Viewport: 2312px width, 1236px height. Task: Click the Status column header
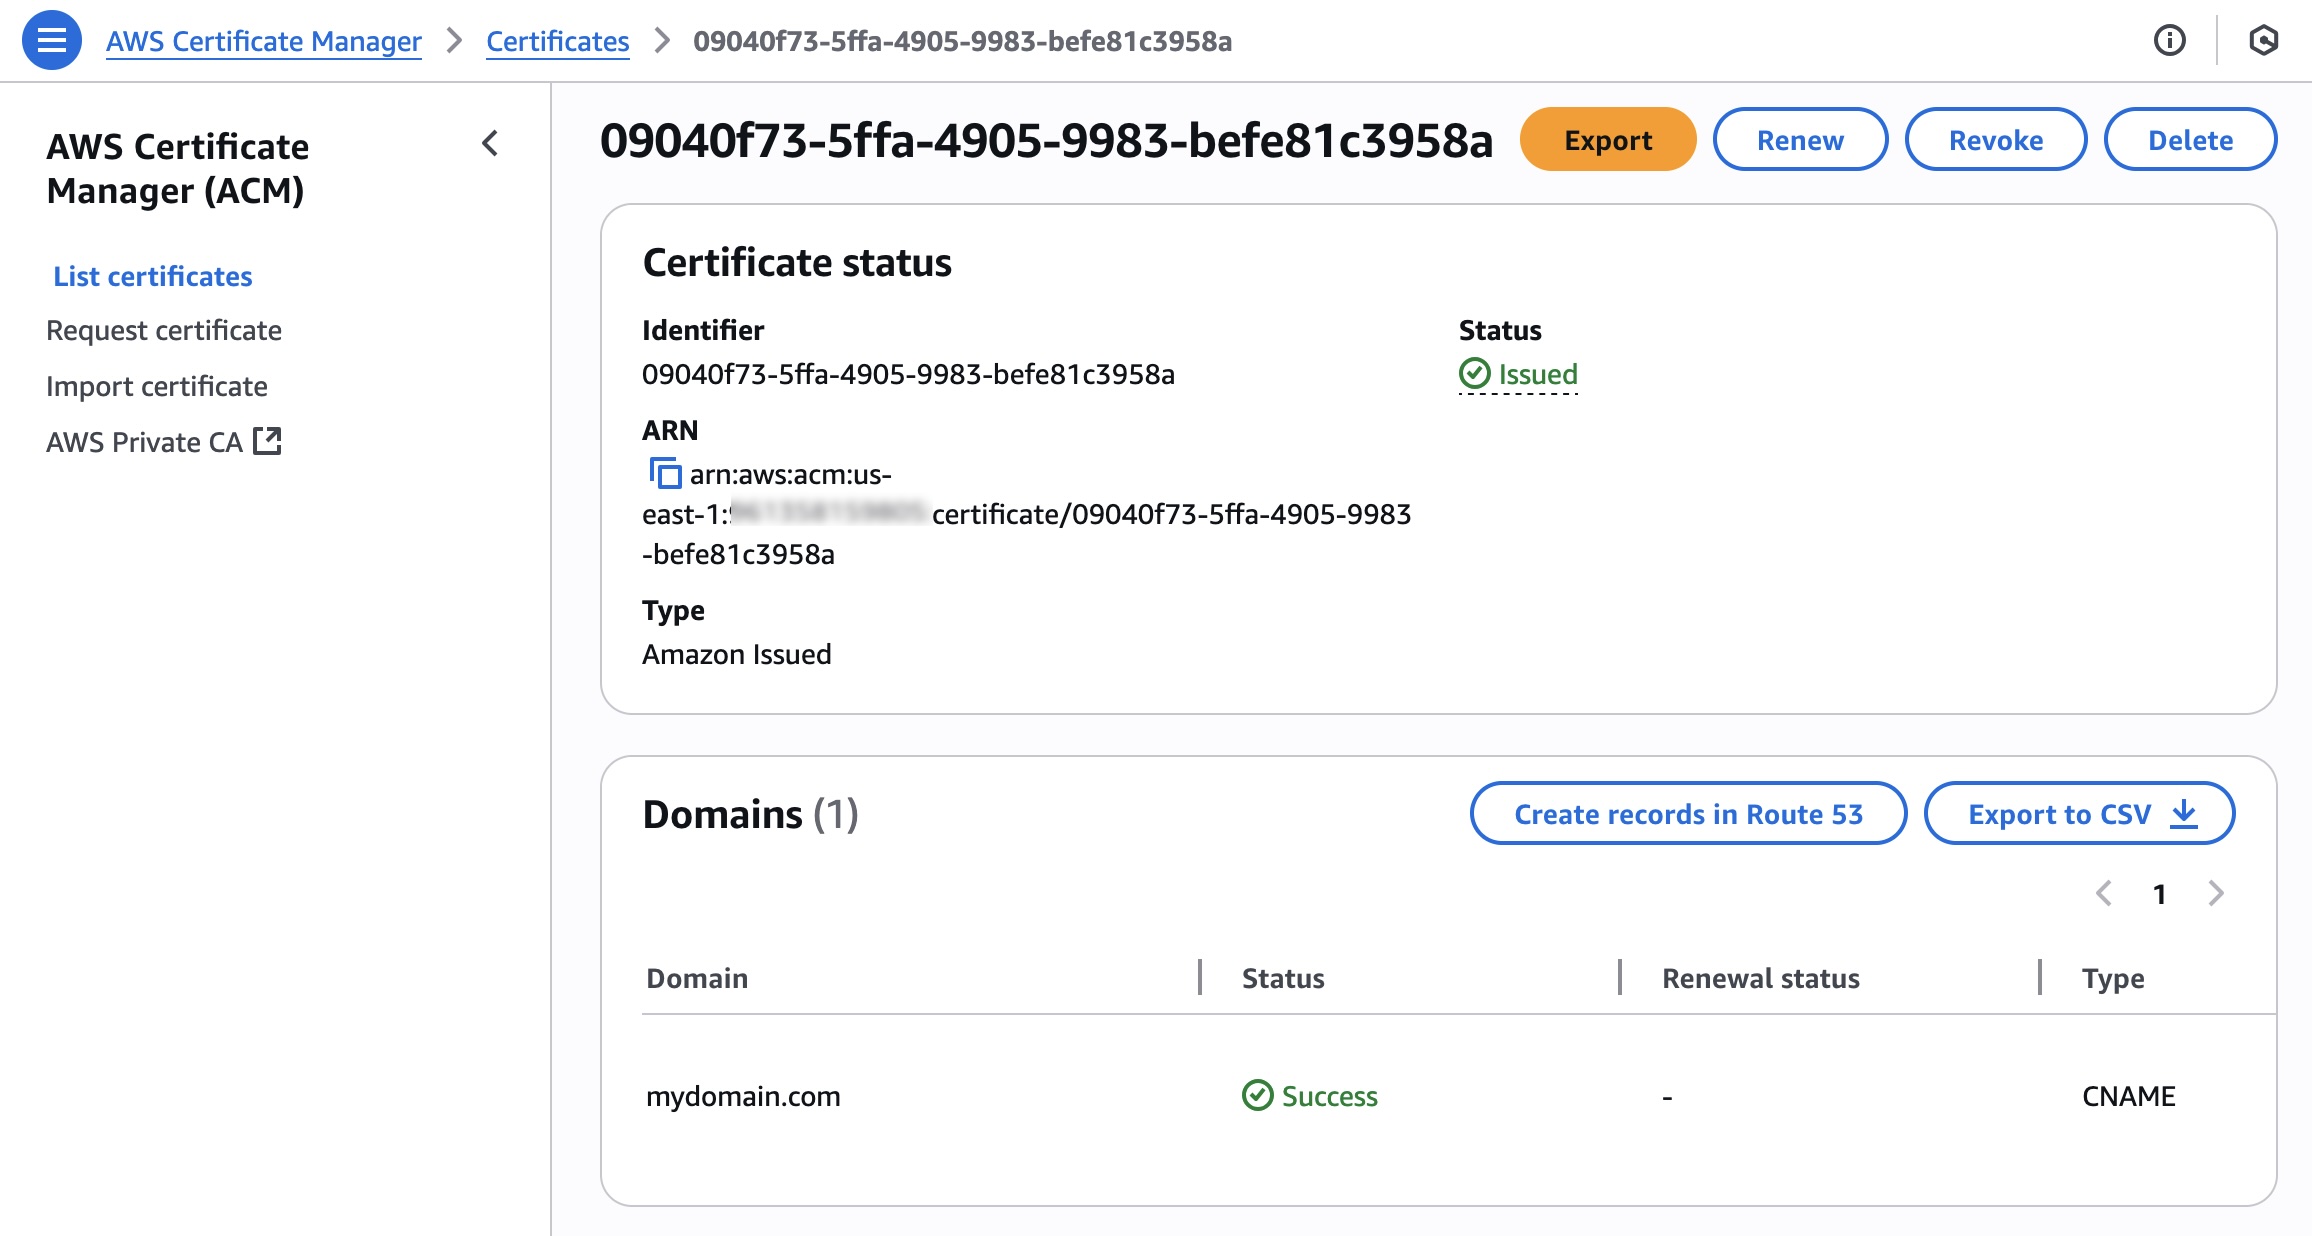pos(1283,978)
